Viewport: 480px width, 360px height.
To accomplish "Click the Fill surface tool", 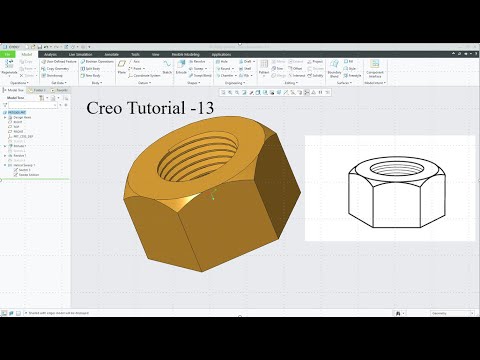I will (348, 61).
